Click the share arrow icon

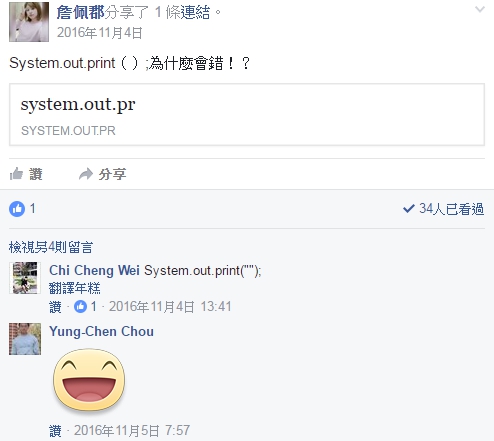[86, 174]
